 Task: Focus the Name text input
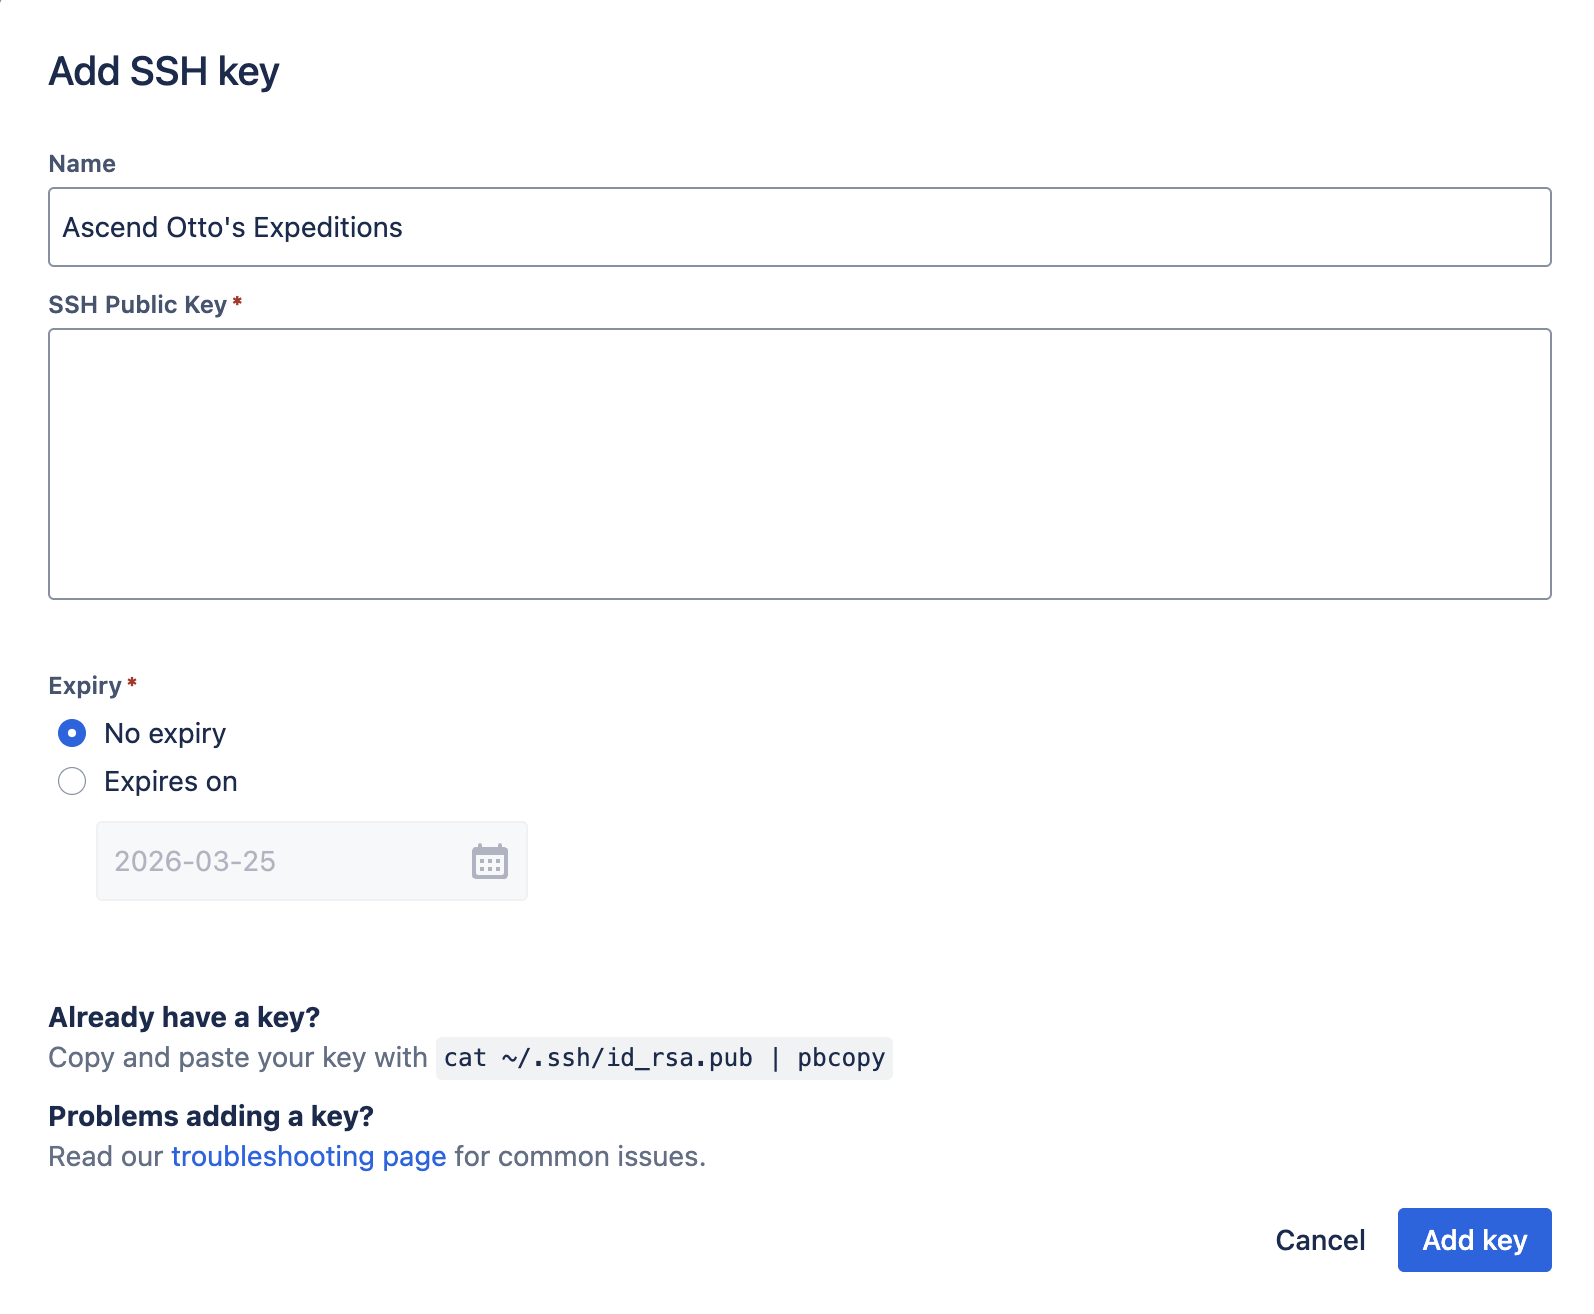coord(799,227)
